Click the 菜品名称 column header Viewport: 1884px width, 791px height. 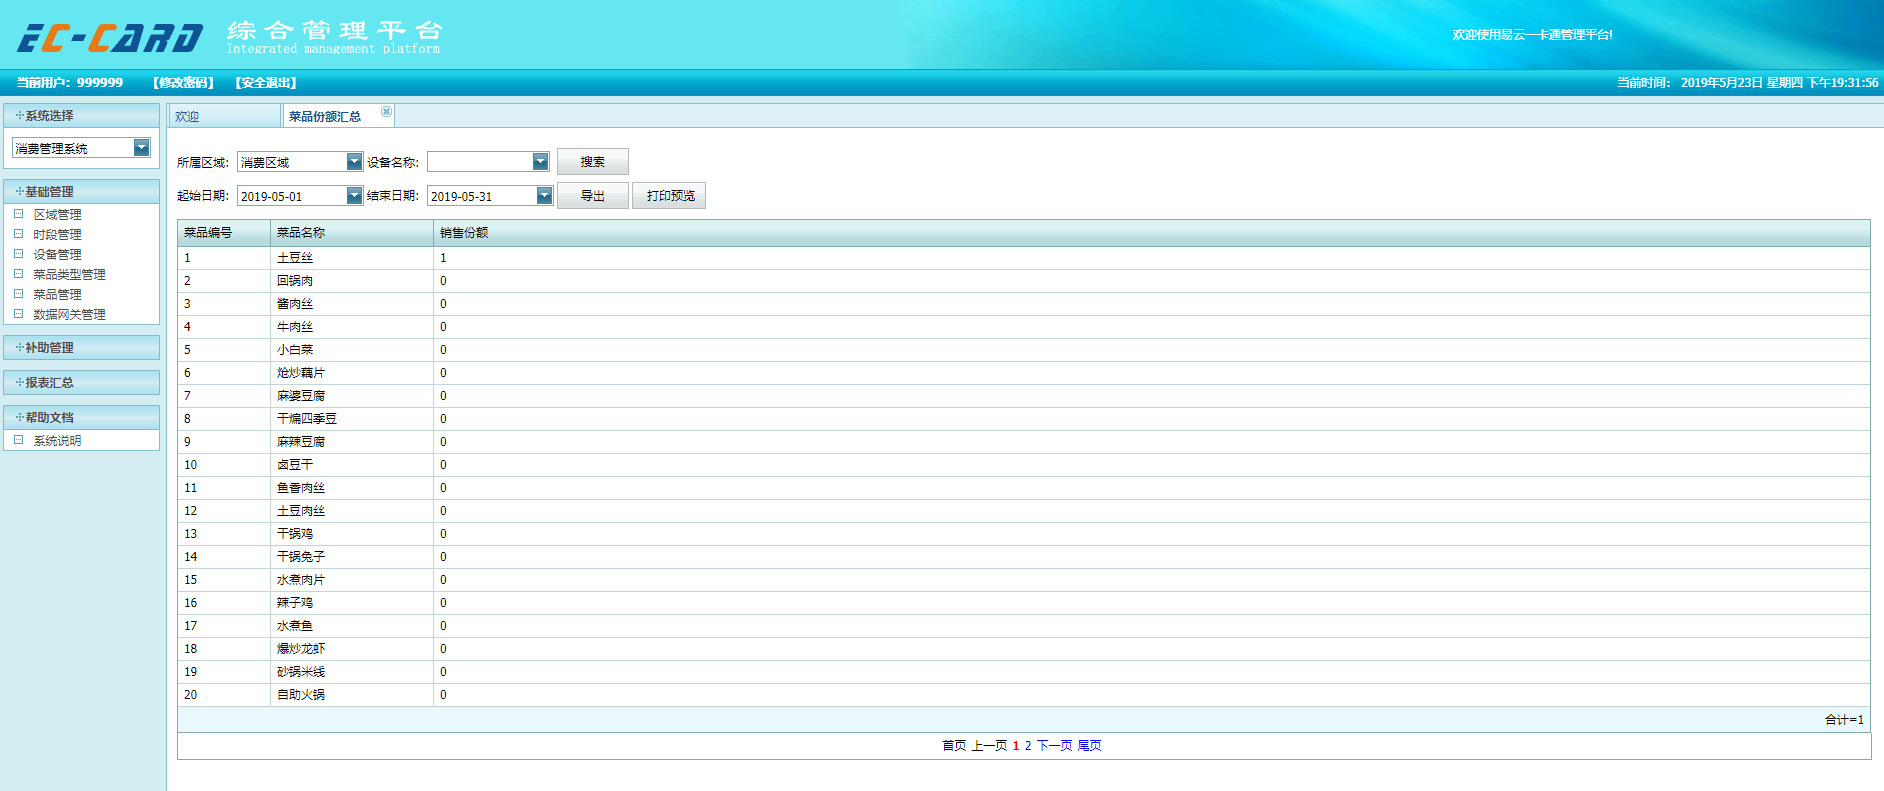click(352, 233)
